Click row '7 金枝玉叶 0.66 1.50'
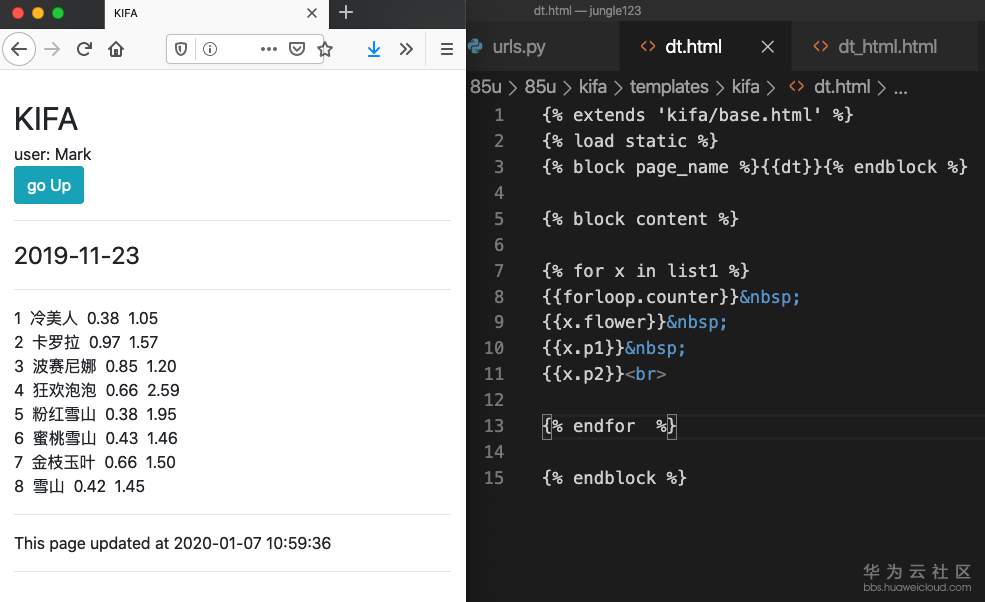 tap(95, 462)
